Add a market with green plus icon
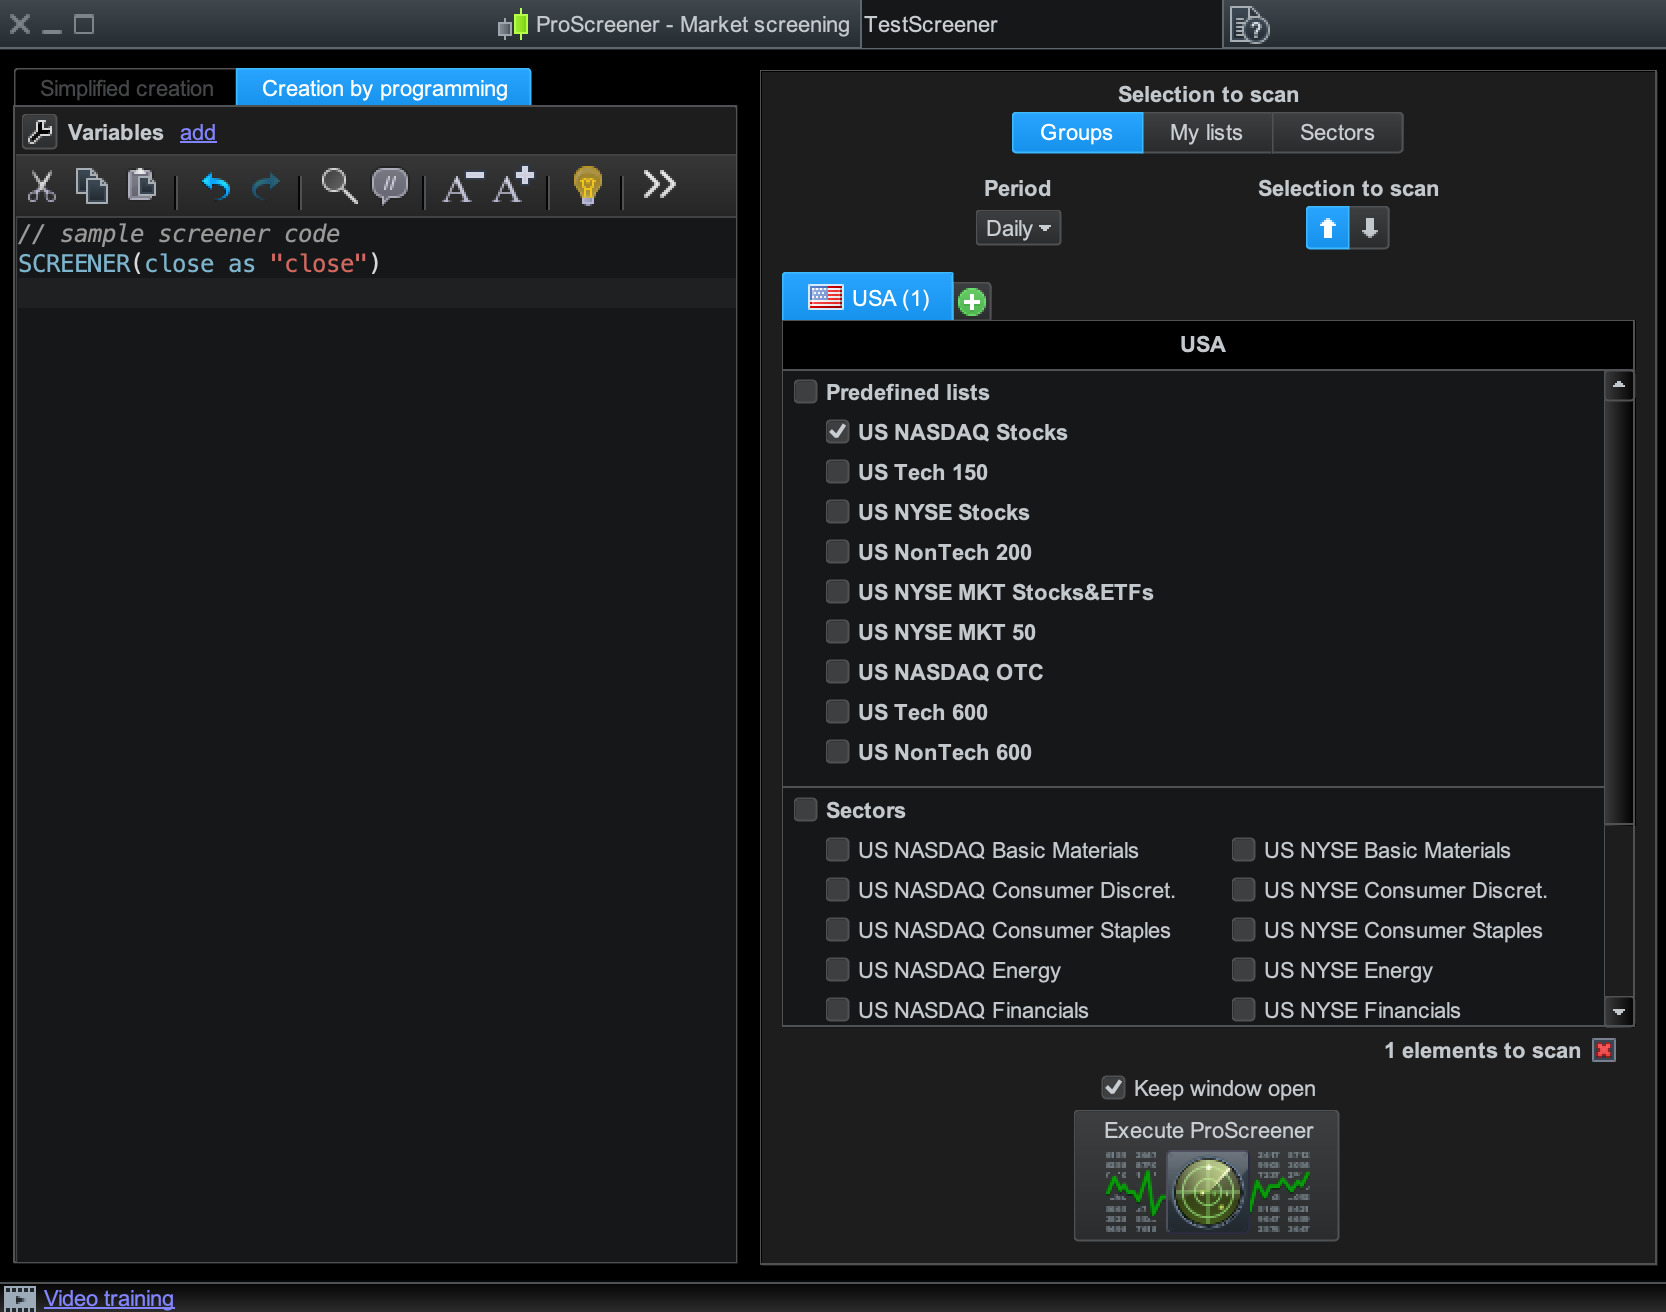 pos(971,301)
